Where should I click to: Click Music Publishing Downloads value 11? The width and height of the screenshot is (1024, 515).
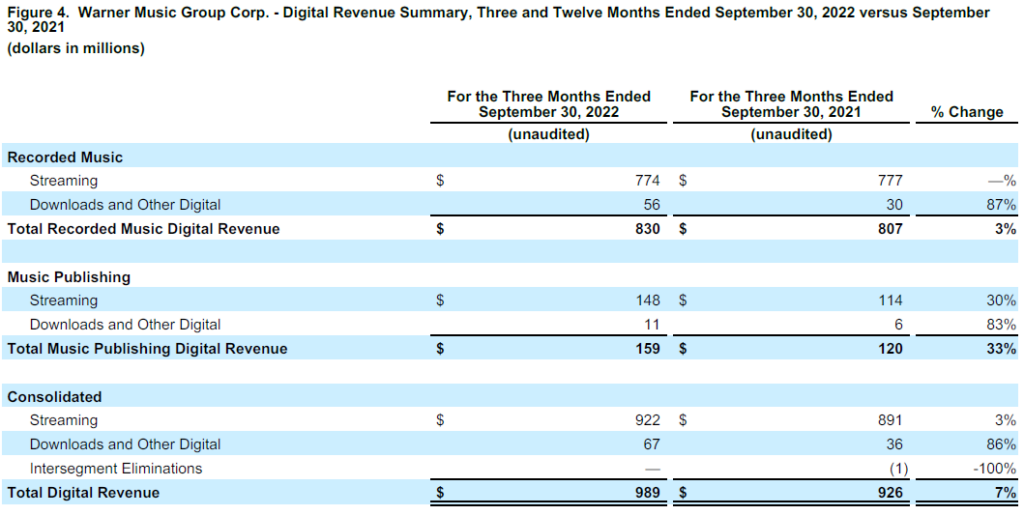coord(651,325)
